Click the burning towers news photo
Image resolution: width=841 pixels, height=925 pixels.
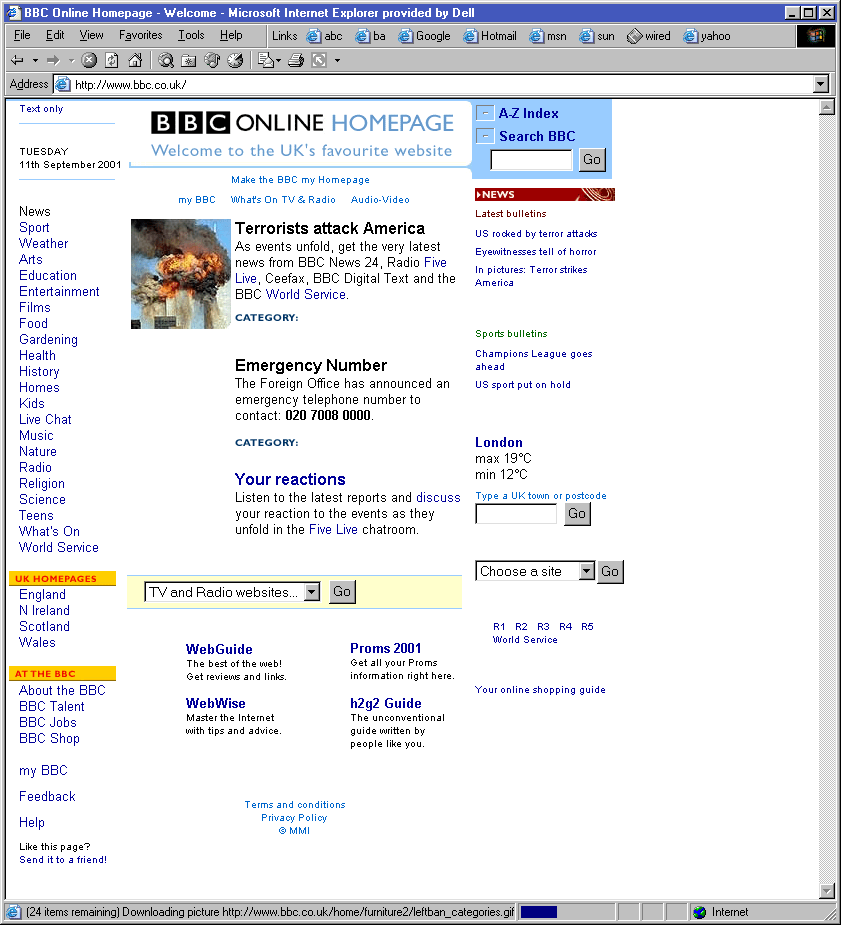180,274
